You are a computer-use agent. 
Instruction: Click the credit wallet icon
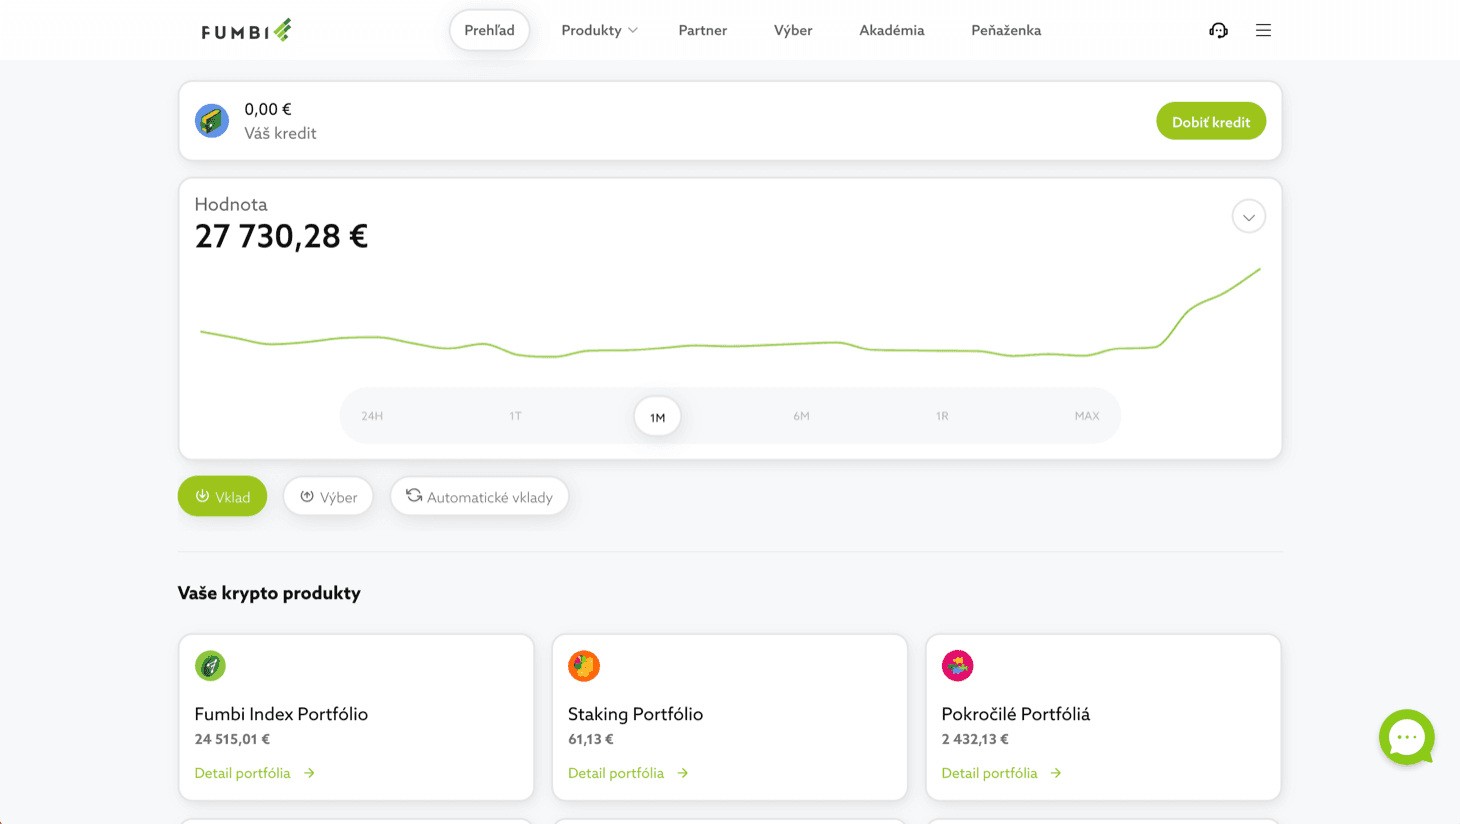coord(212,121)
